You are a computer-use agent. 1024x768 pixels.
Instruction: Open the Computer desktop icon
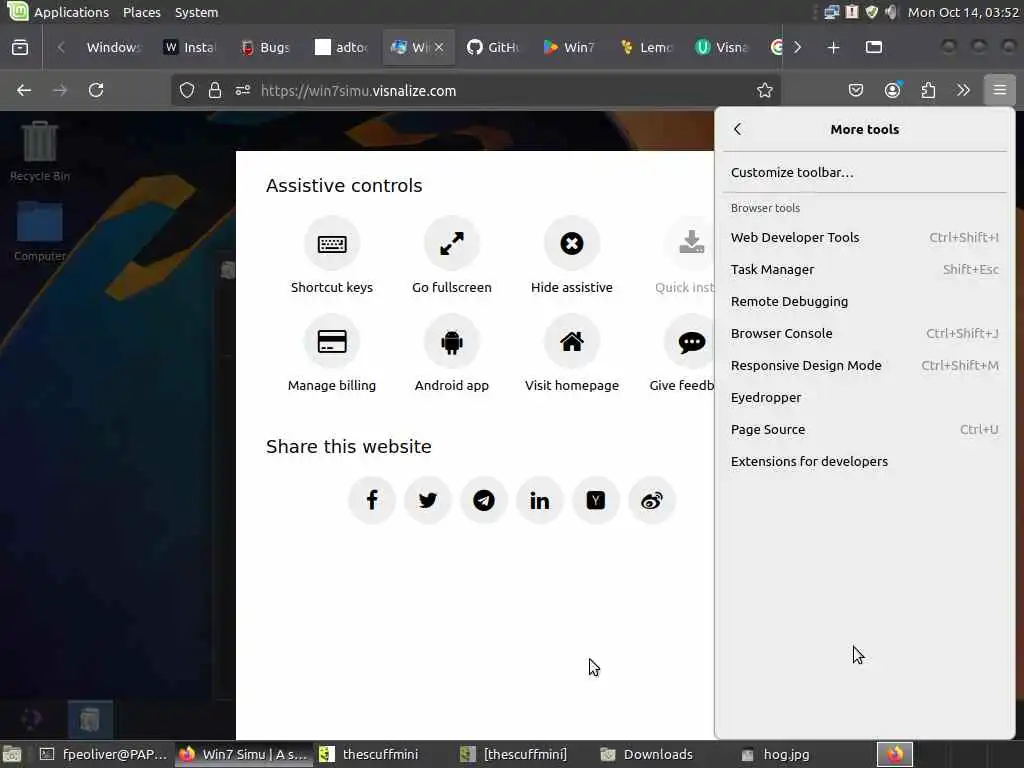coord(40,232)
